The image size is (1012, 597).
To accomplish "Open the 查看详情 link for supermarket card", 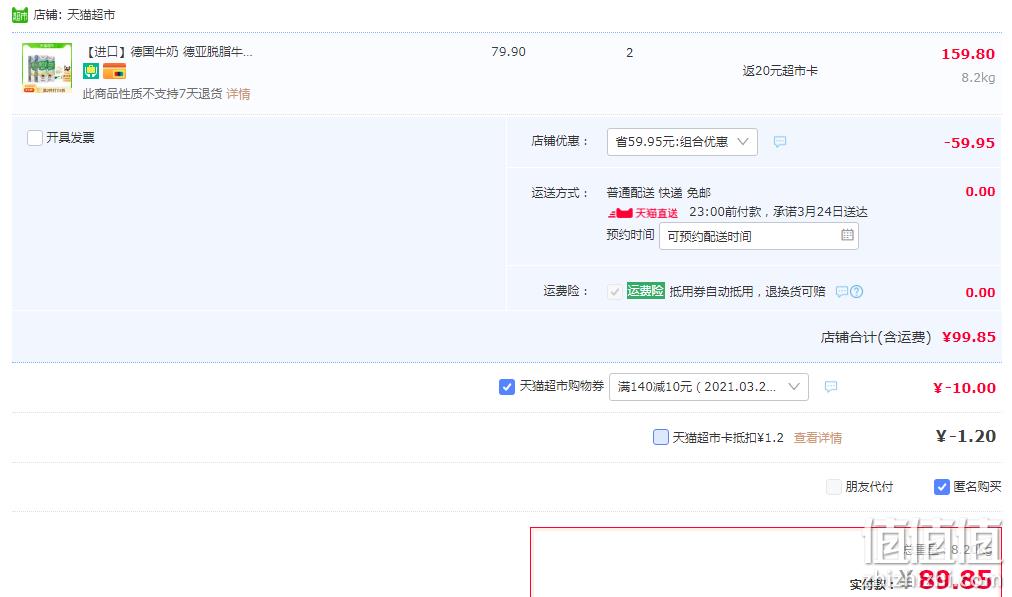I will click(x=818, y=438).
